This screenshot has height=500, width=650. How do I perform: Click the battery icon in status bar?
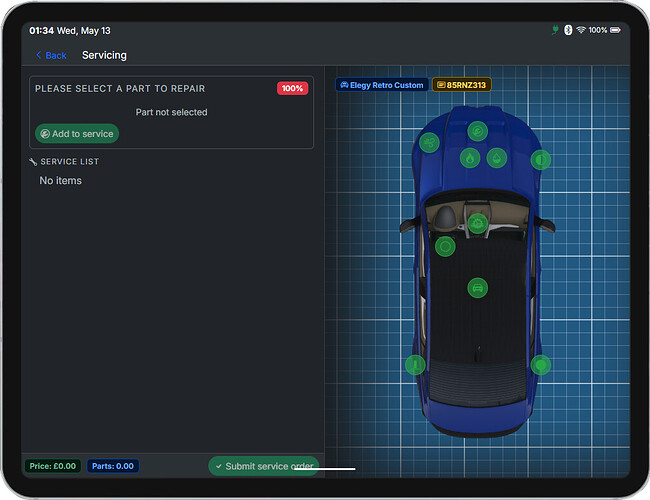point(615,30)
